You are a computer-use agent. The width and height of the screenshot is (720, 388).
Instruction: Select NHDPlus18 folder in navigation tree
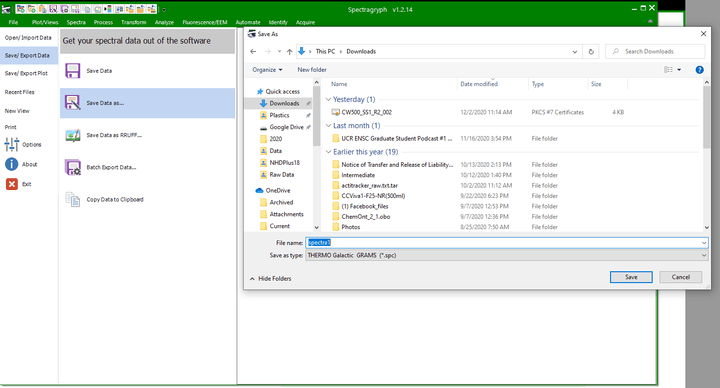[284, 163]
